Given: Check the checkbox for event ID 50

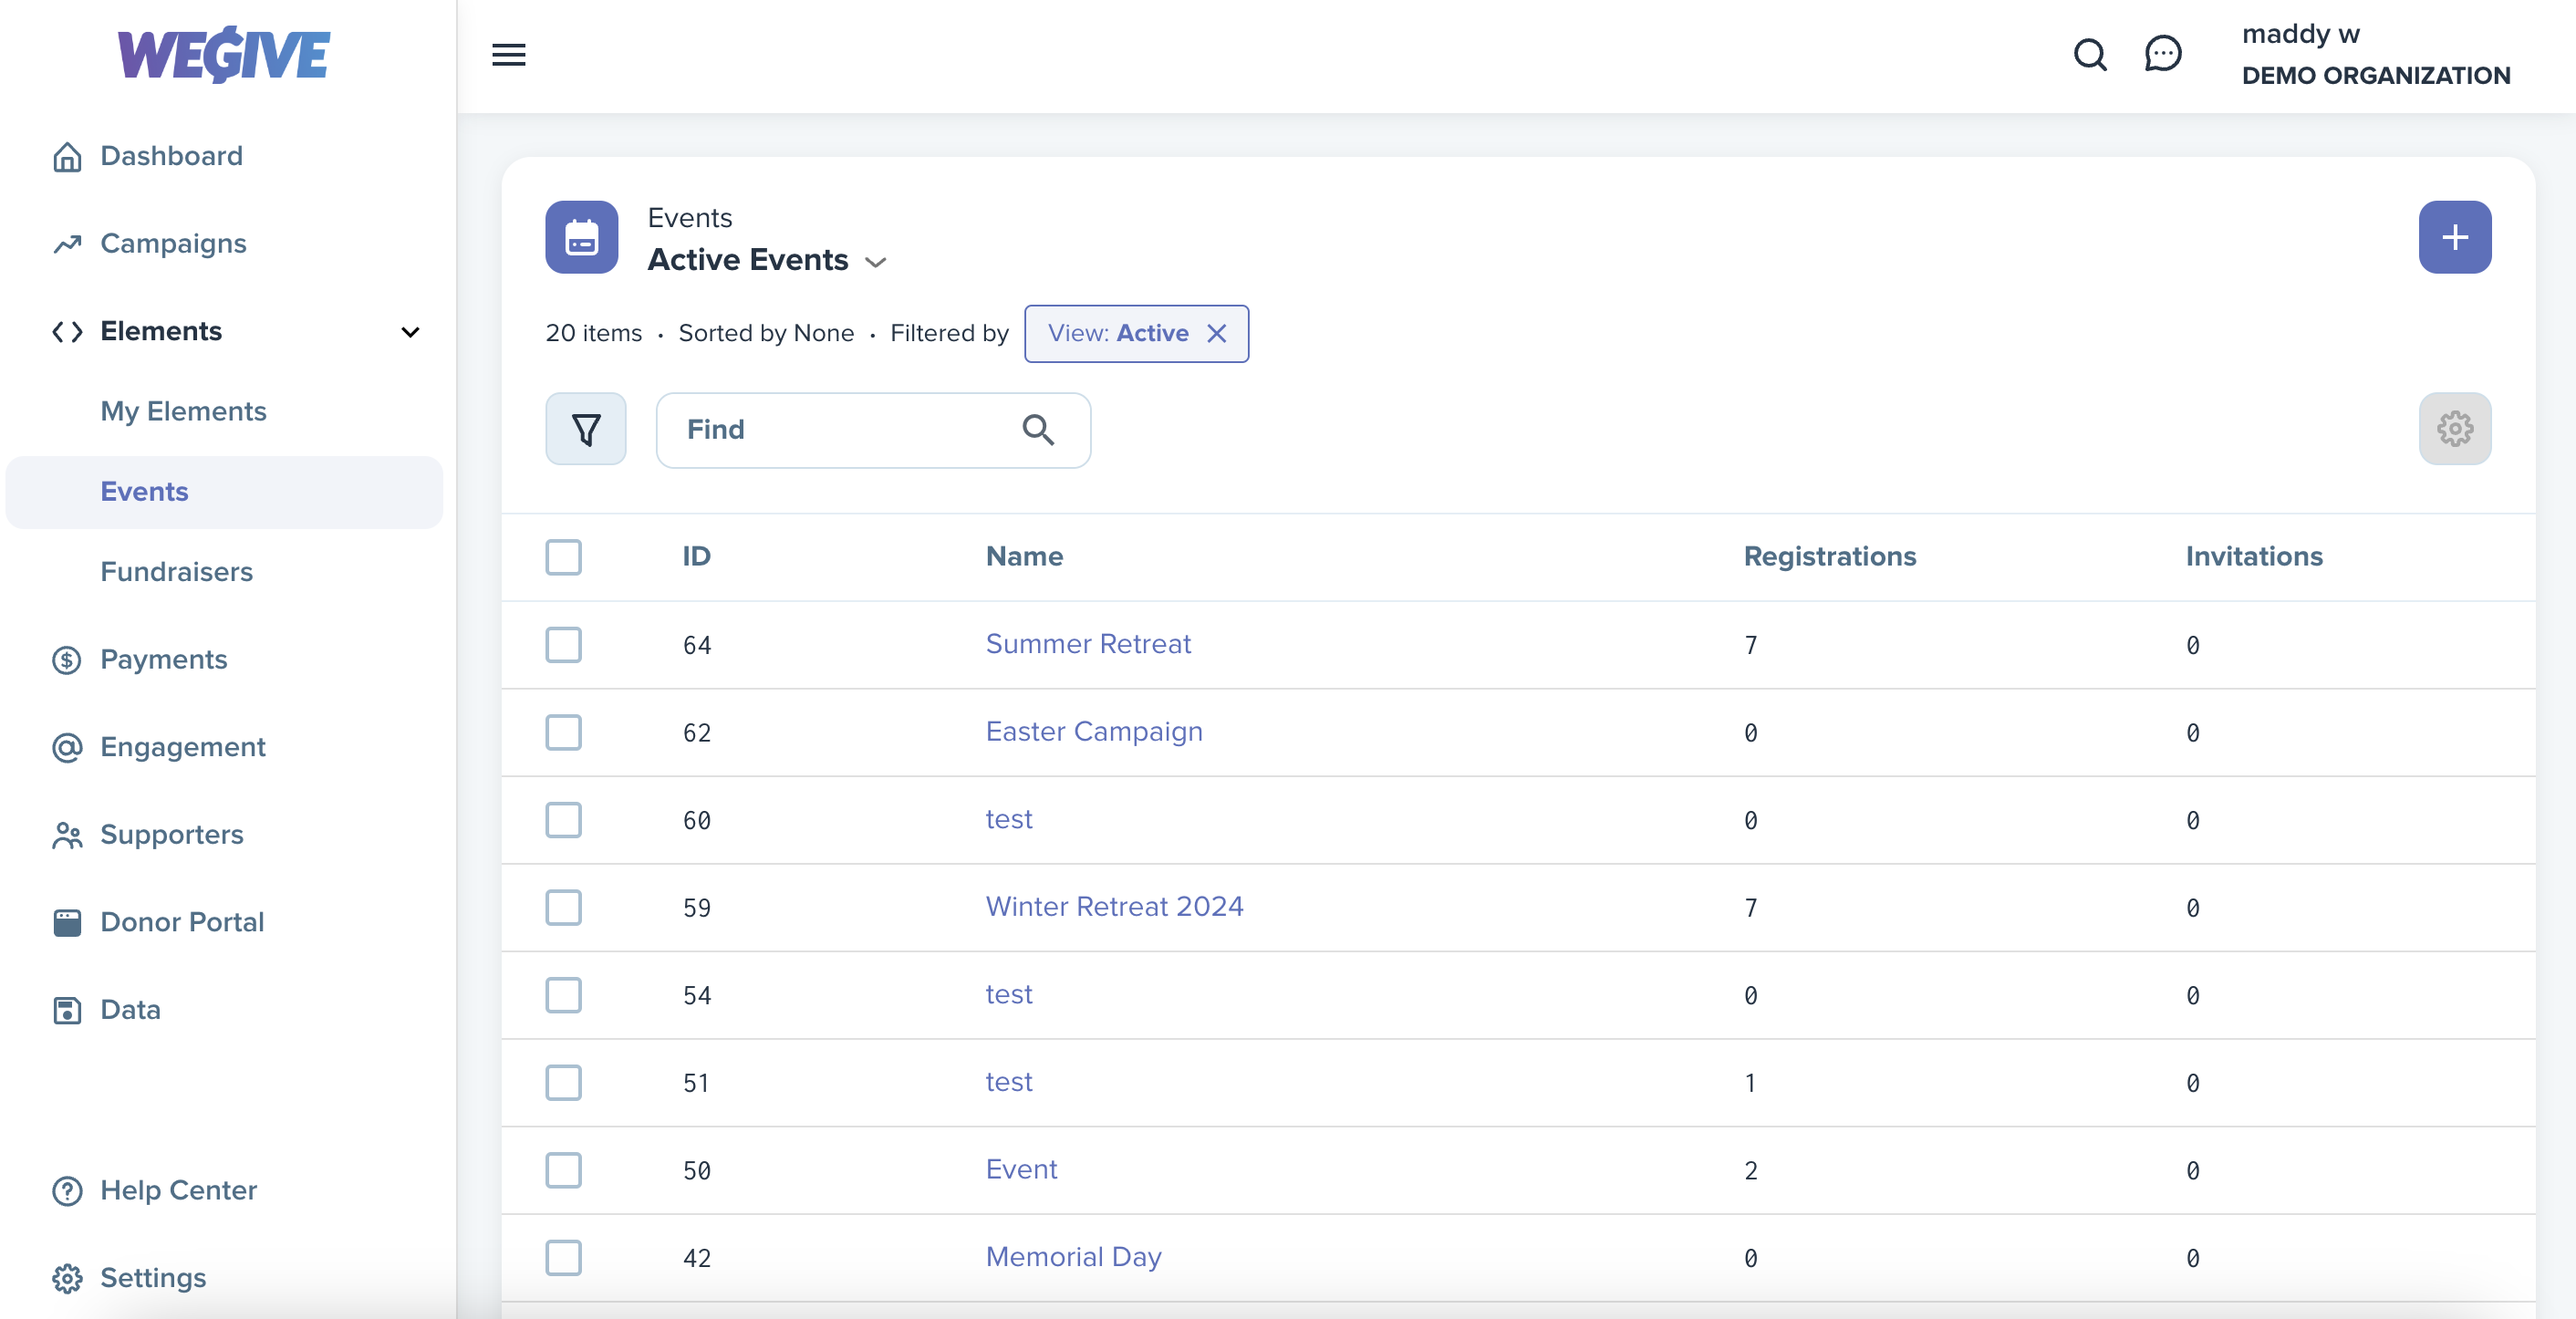Looking at the screenshot, I should point(563,1171).
